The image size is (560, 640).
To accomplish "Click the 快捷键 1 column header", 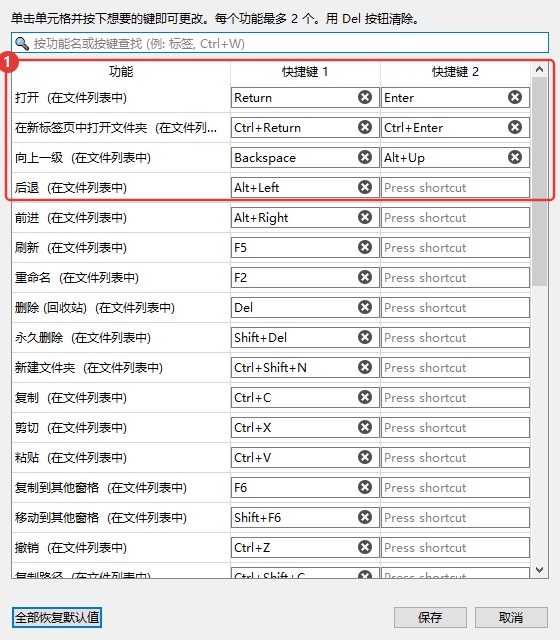I will [x=305, y=72].
